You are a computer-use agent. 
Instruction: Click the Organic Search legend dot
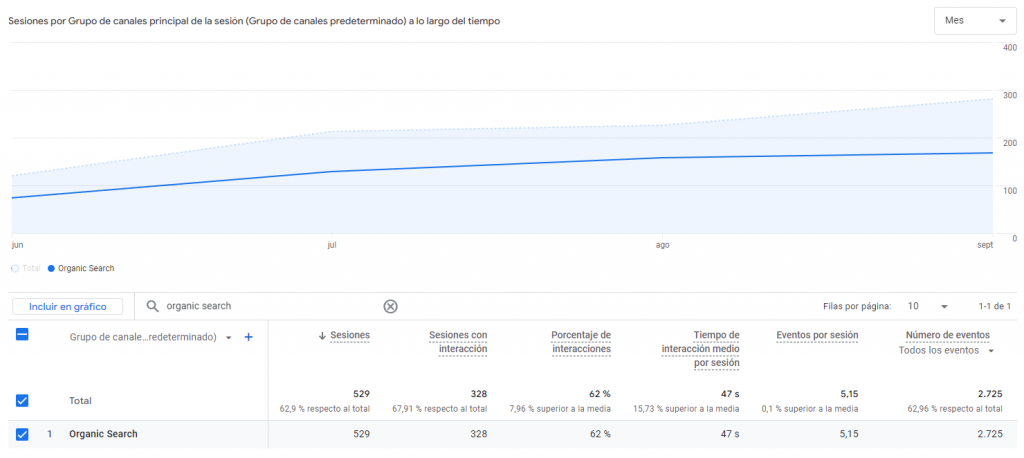tap(51, 268)
